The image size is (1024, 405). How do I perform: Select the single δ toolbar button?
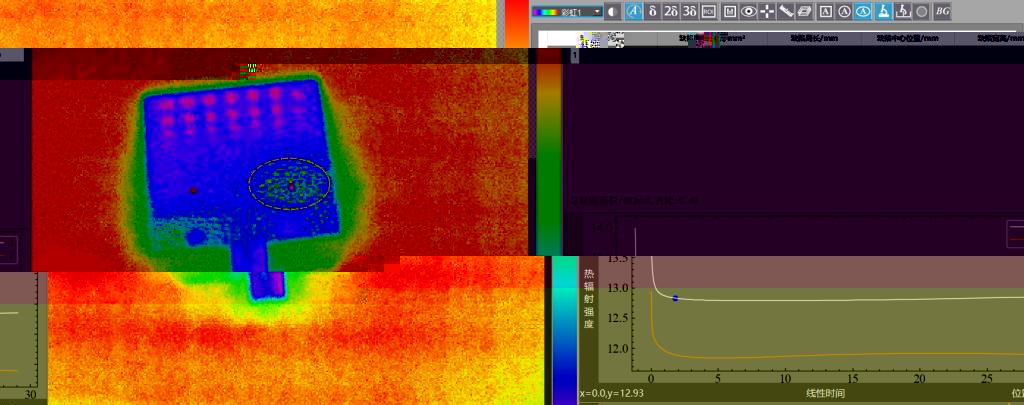(x=652, y=11)
